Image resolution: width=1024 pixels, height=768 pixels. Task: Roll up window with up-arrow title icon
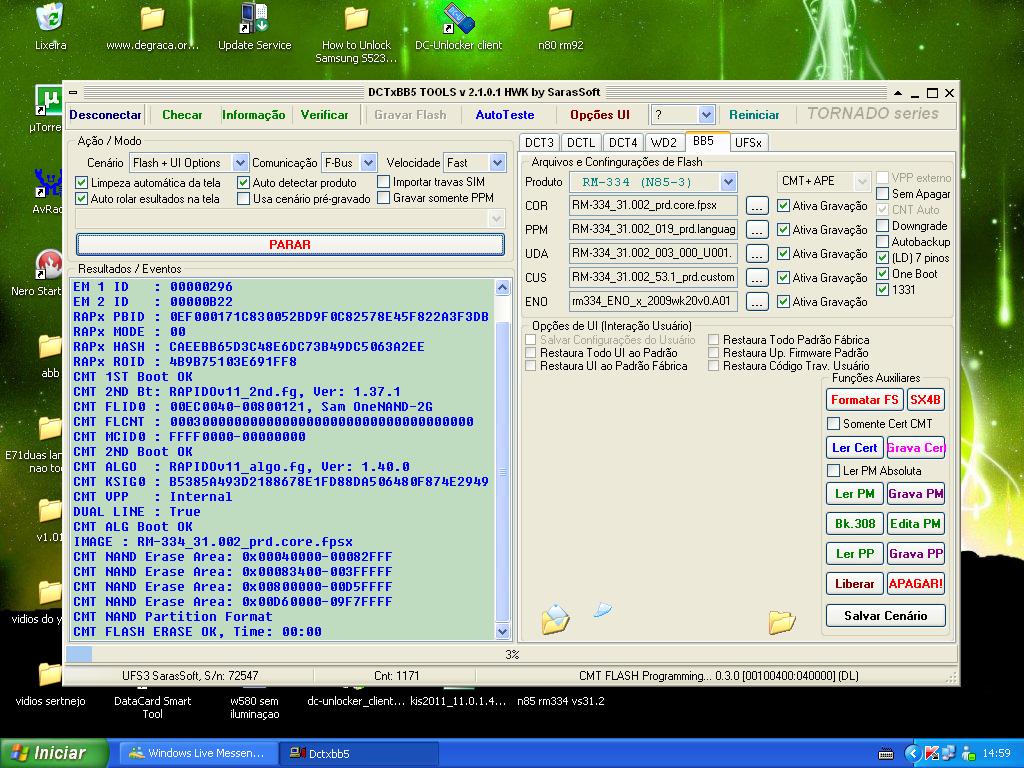point(898,93)
